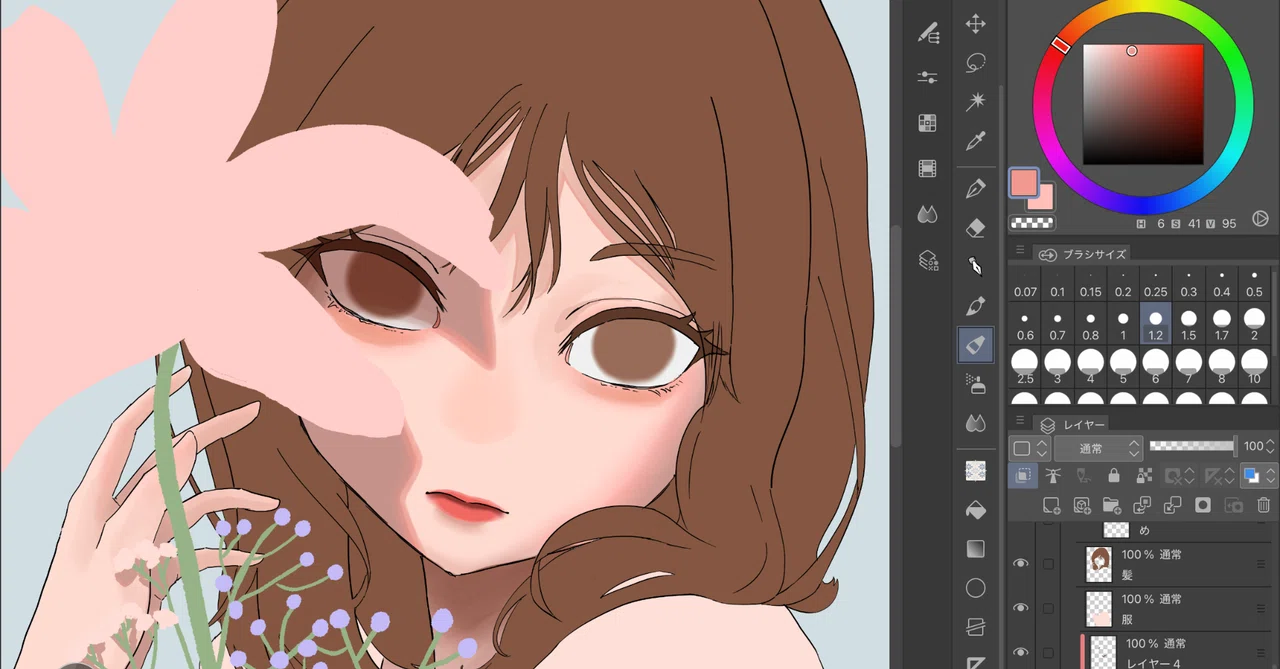The image size is (1280, 669).
Task: Open the Sub Tool palette icon
Action: (x=927, y=33)
